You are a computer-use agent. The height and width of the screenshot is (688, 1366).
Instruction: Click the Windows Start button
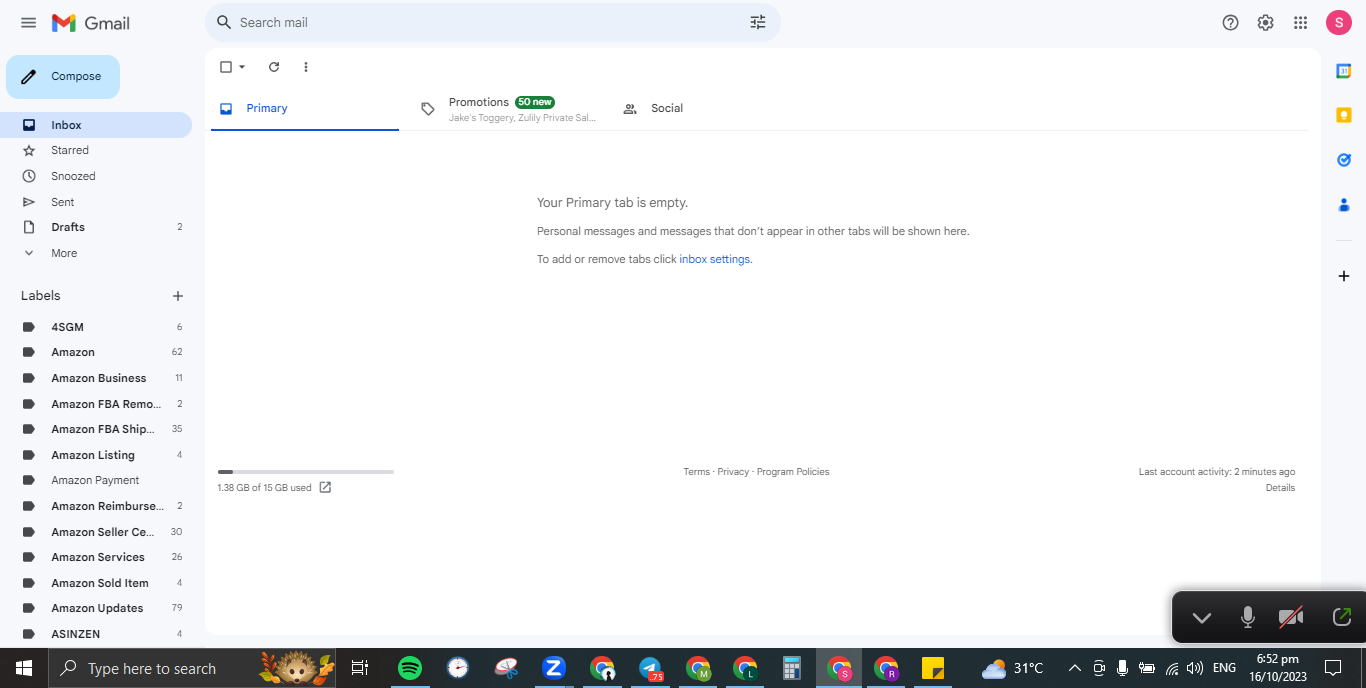pyautogui.click(x=24, y=668)
